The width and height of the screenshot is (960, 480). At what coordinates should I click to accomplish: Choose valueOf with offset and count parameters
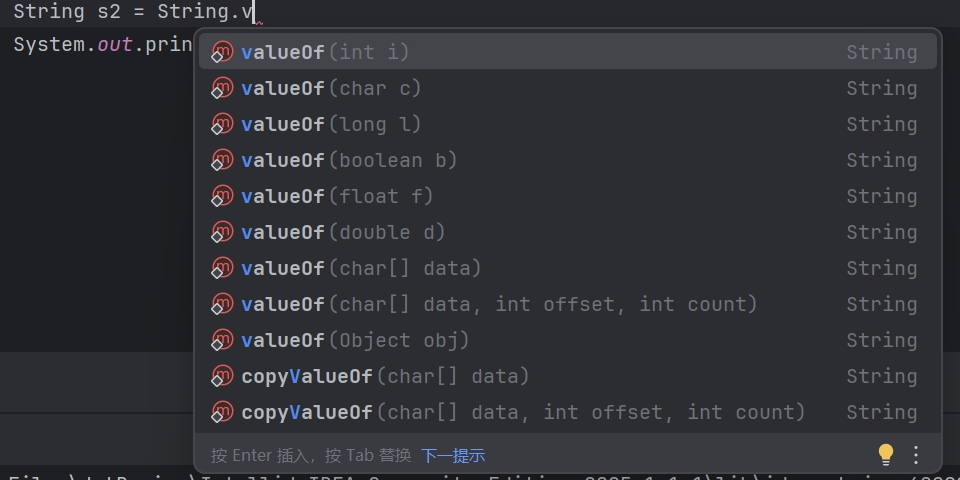(568, 304)
